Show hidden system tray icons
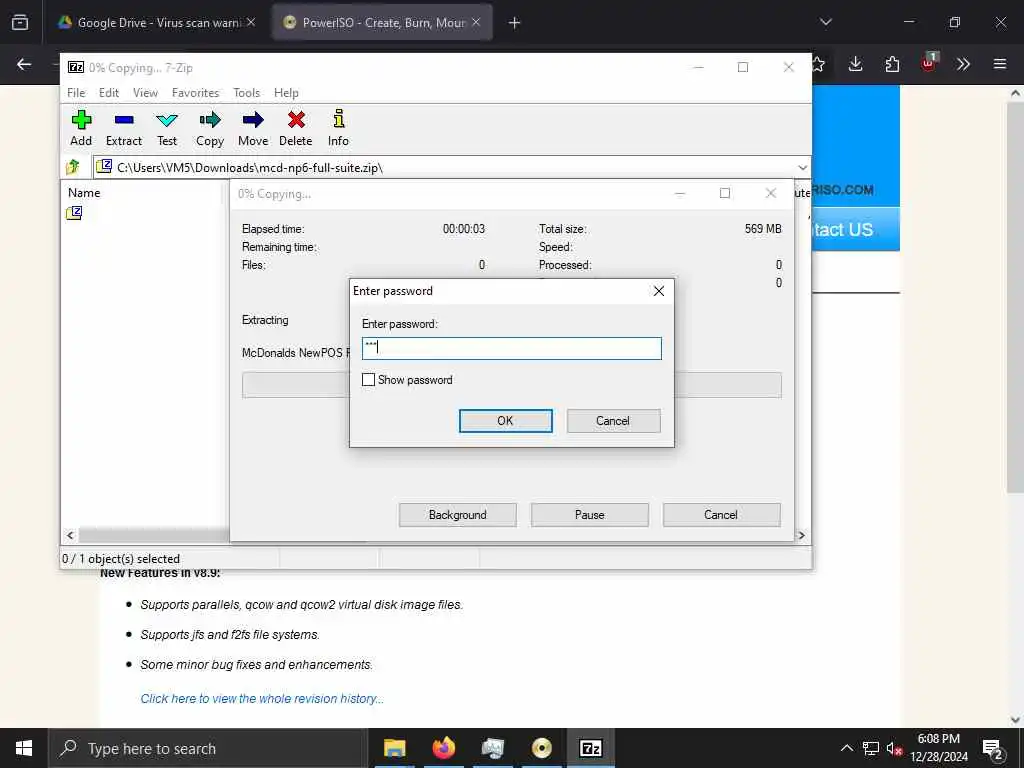 846,748
